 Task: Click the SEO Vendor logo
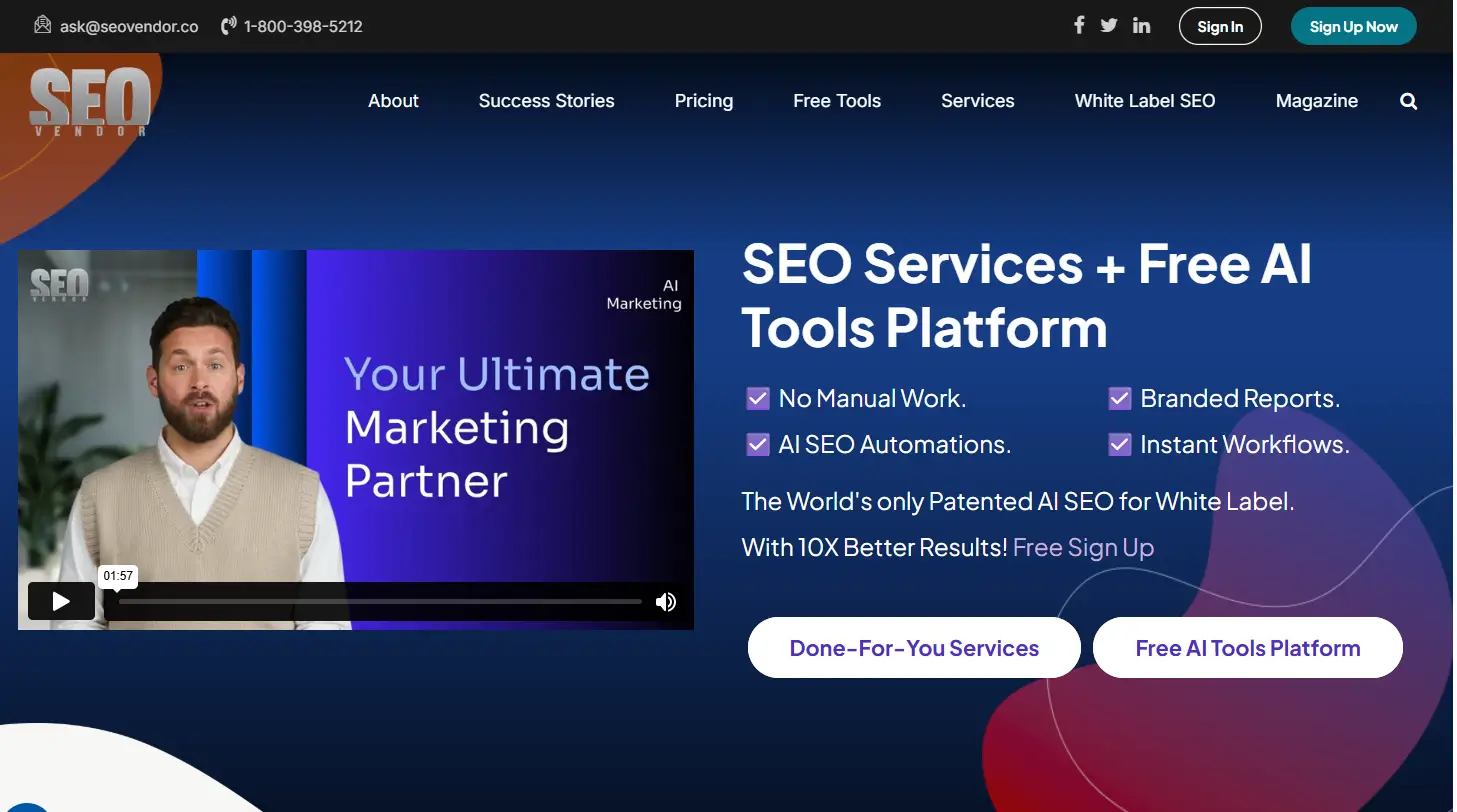[x=89, y=101]
